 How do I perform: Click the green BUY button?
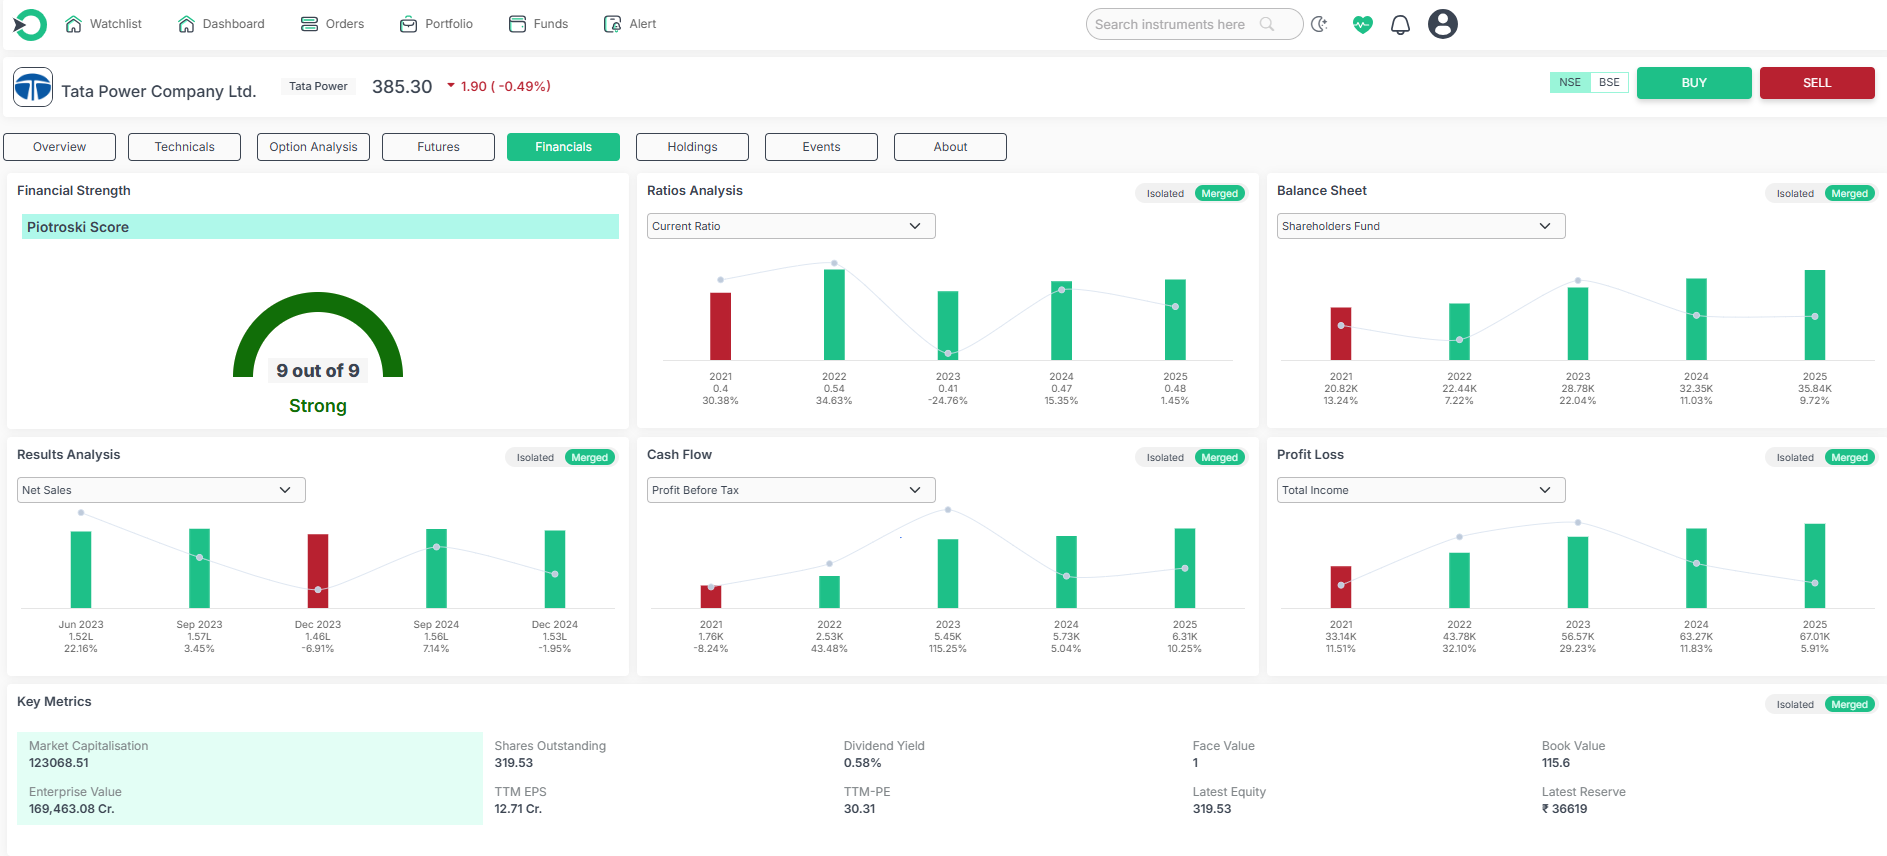point(1694,83)
